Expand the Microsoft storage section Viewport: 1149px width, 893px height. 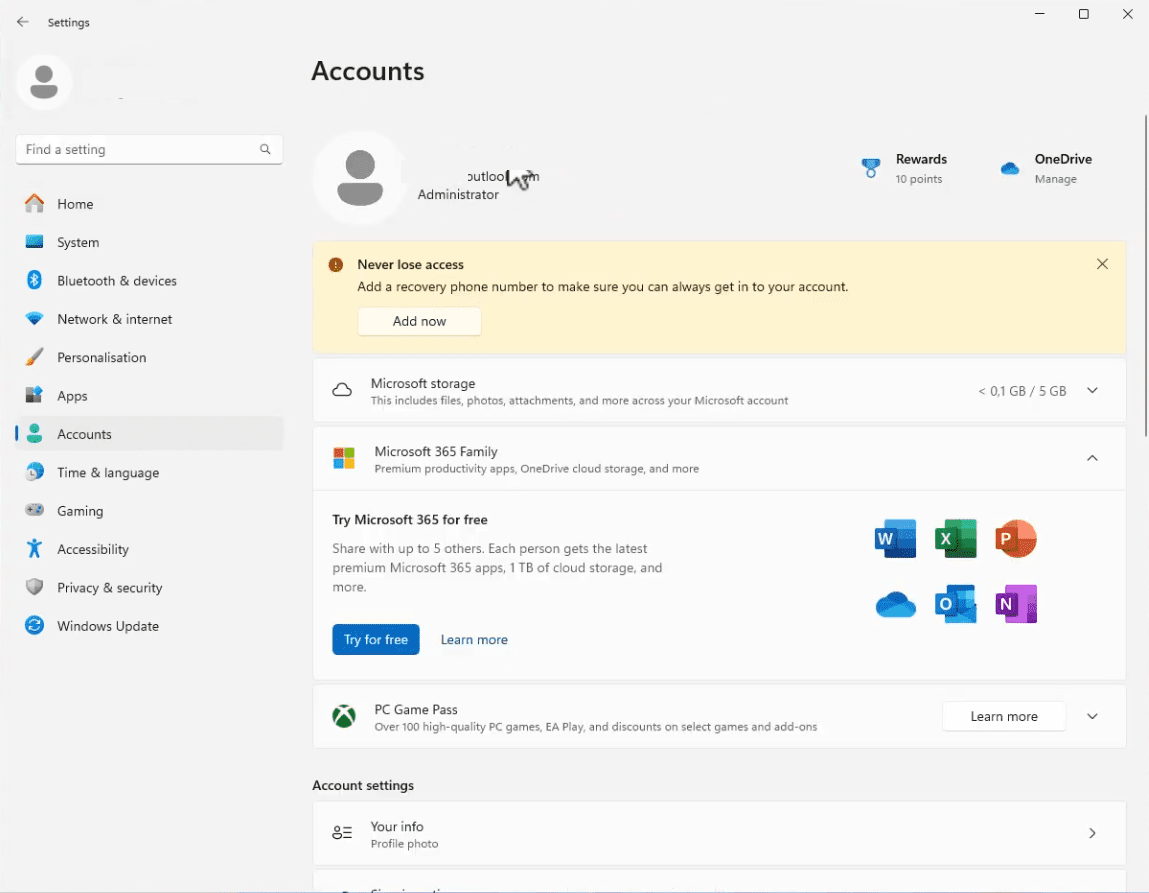coord(1092,390)
